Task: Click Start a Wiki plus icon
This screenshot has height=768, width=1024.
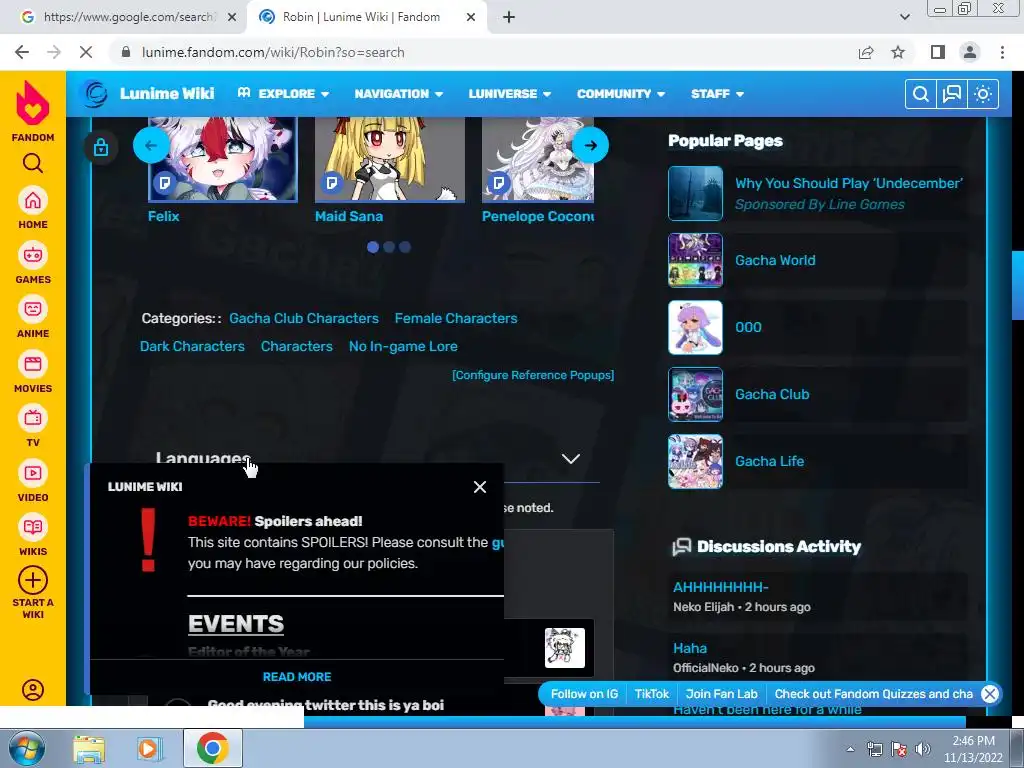Action: (x=33, y=580)
